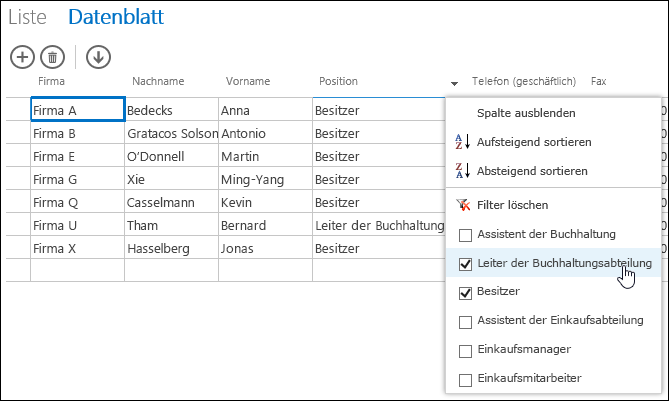The height and width of the screenshot is (401, 669).
Task: Select the Firma B cell
Action: [78, 132]
